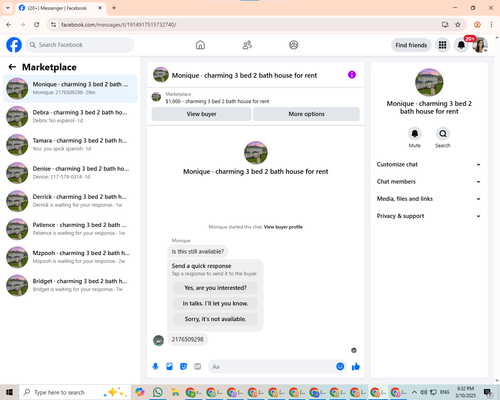Viewport: 500px width, 400px height.
Task: Send a voice clip microphone icon
Action: tap(155, 367)
